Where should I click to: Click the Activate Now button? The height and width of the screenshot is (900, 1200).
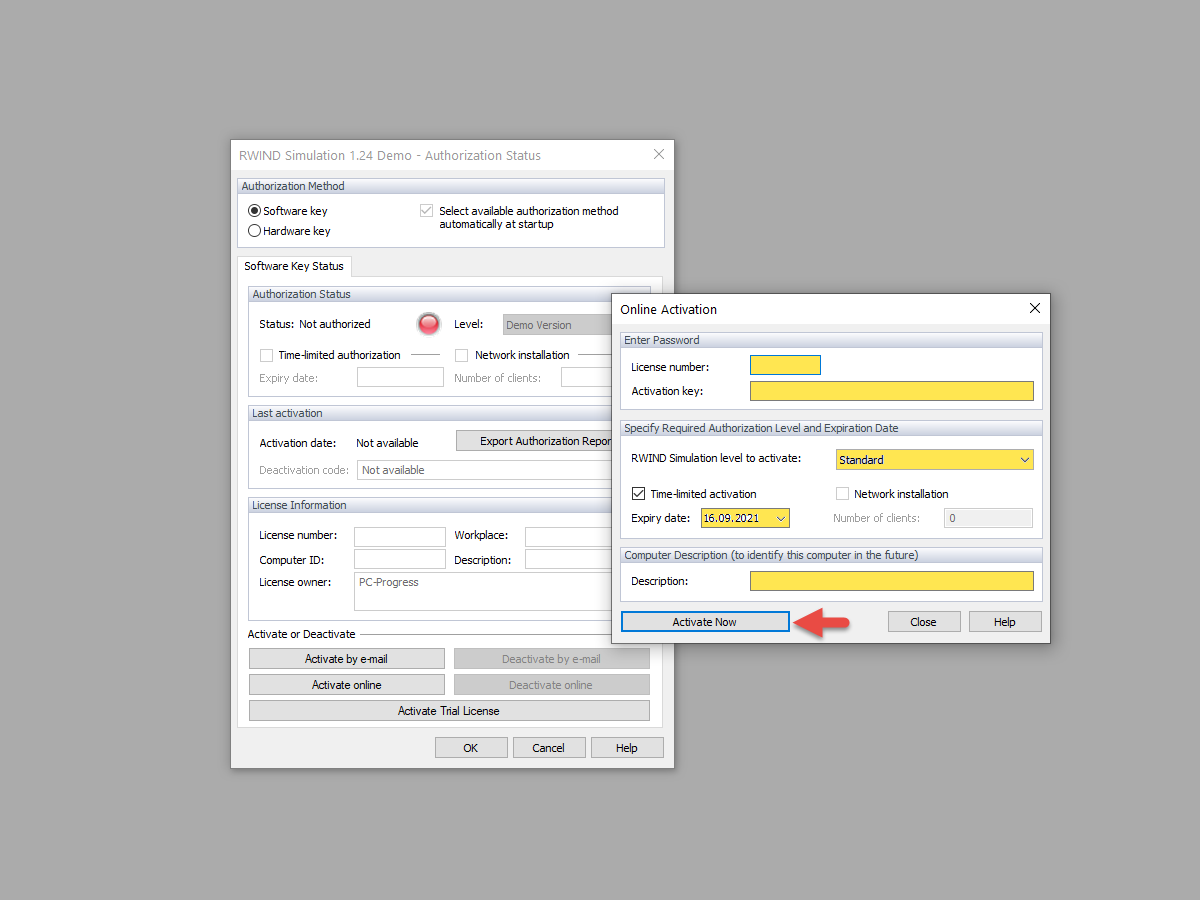tap(705, 622)
